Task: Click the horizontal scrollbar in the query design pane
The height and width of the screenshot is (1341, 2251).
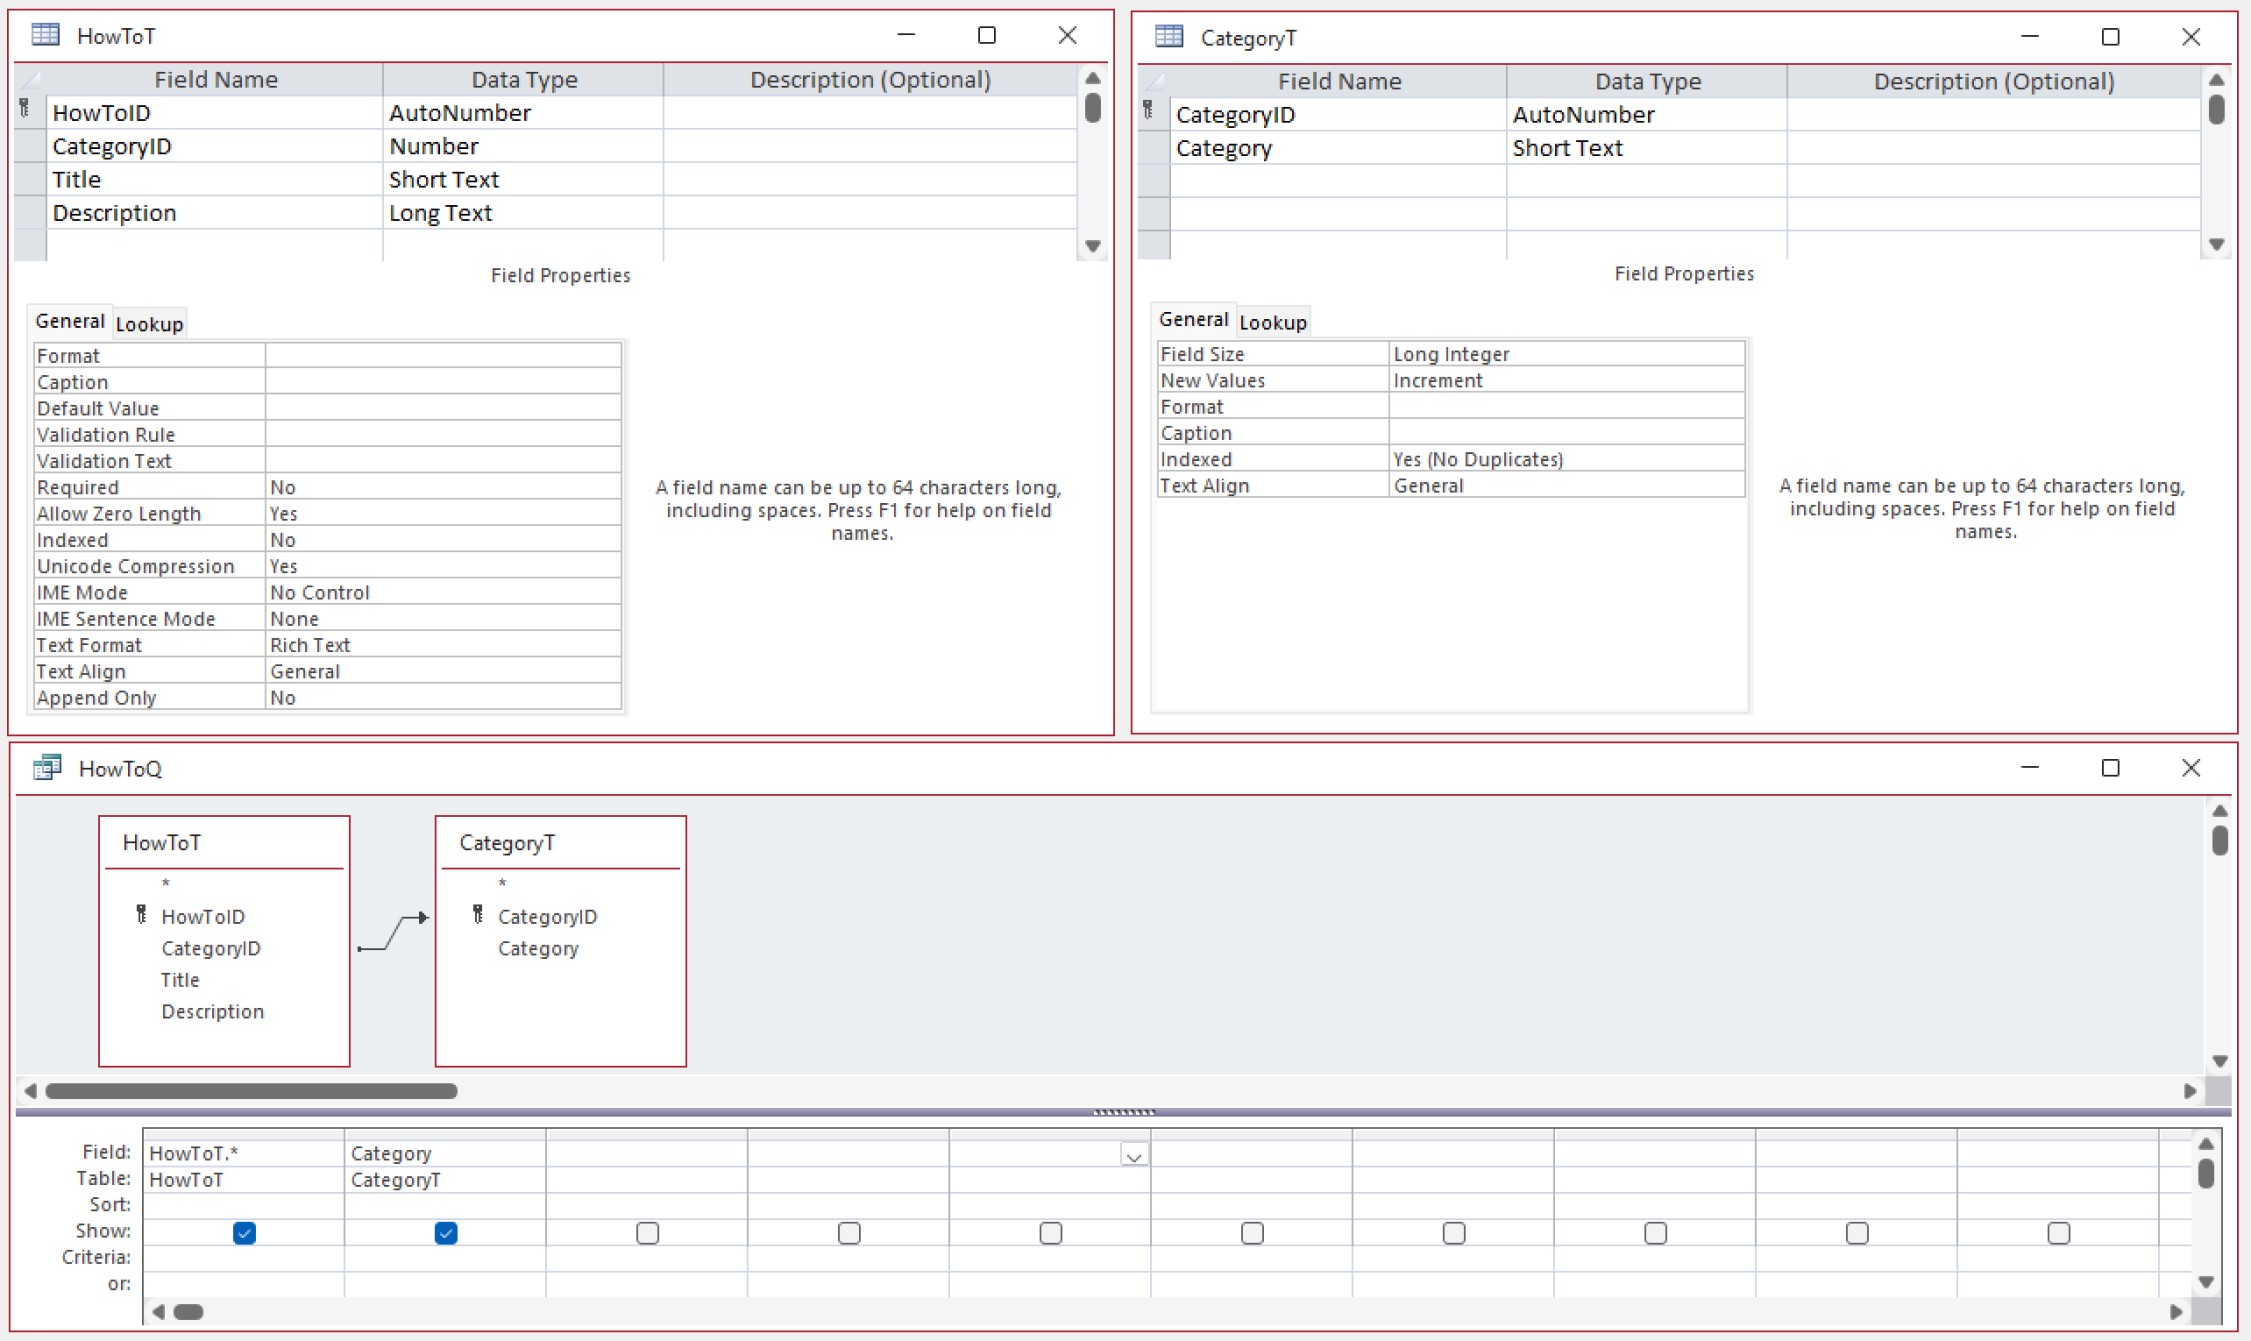Action: tap(250, 1091)
